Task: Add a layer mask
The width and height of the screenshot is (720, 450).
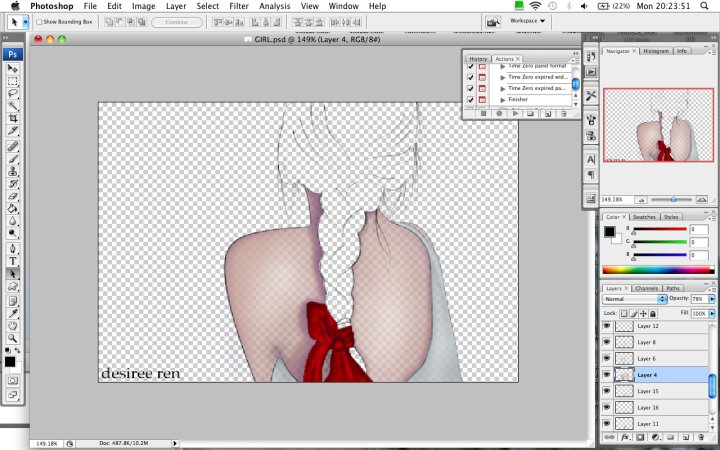Action: [640, 437]
